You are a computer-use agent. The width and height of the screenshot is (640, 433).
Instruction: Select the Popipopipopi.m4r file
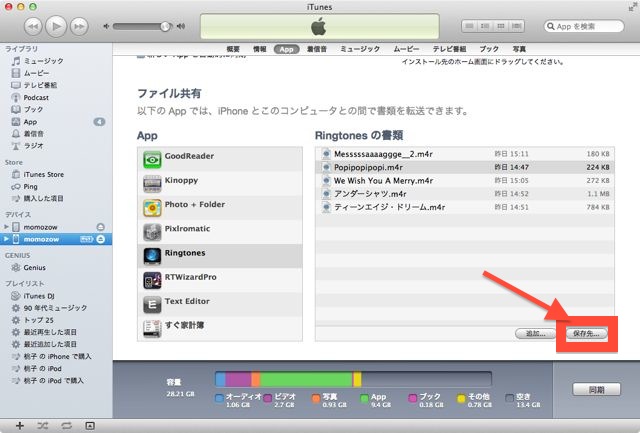465,167
